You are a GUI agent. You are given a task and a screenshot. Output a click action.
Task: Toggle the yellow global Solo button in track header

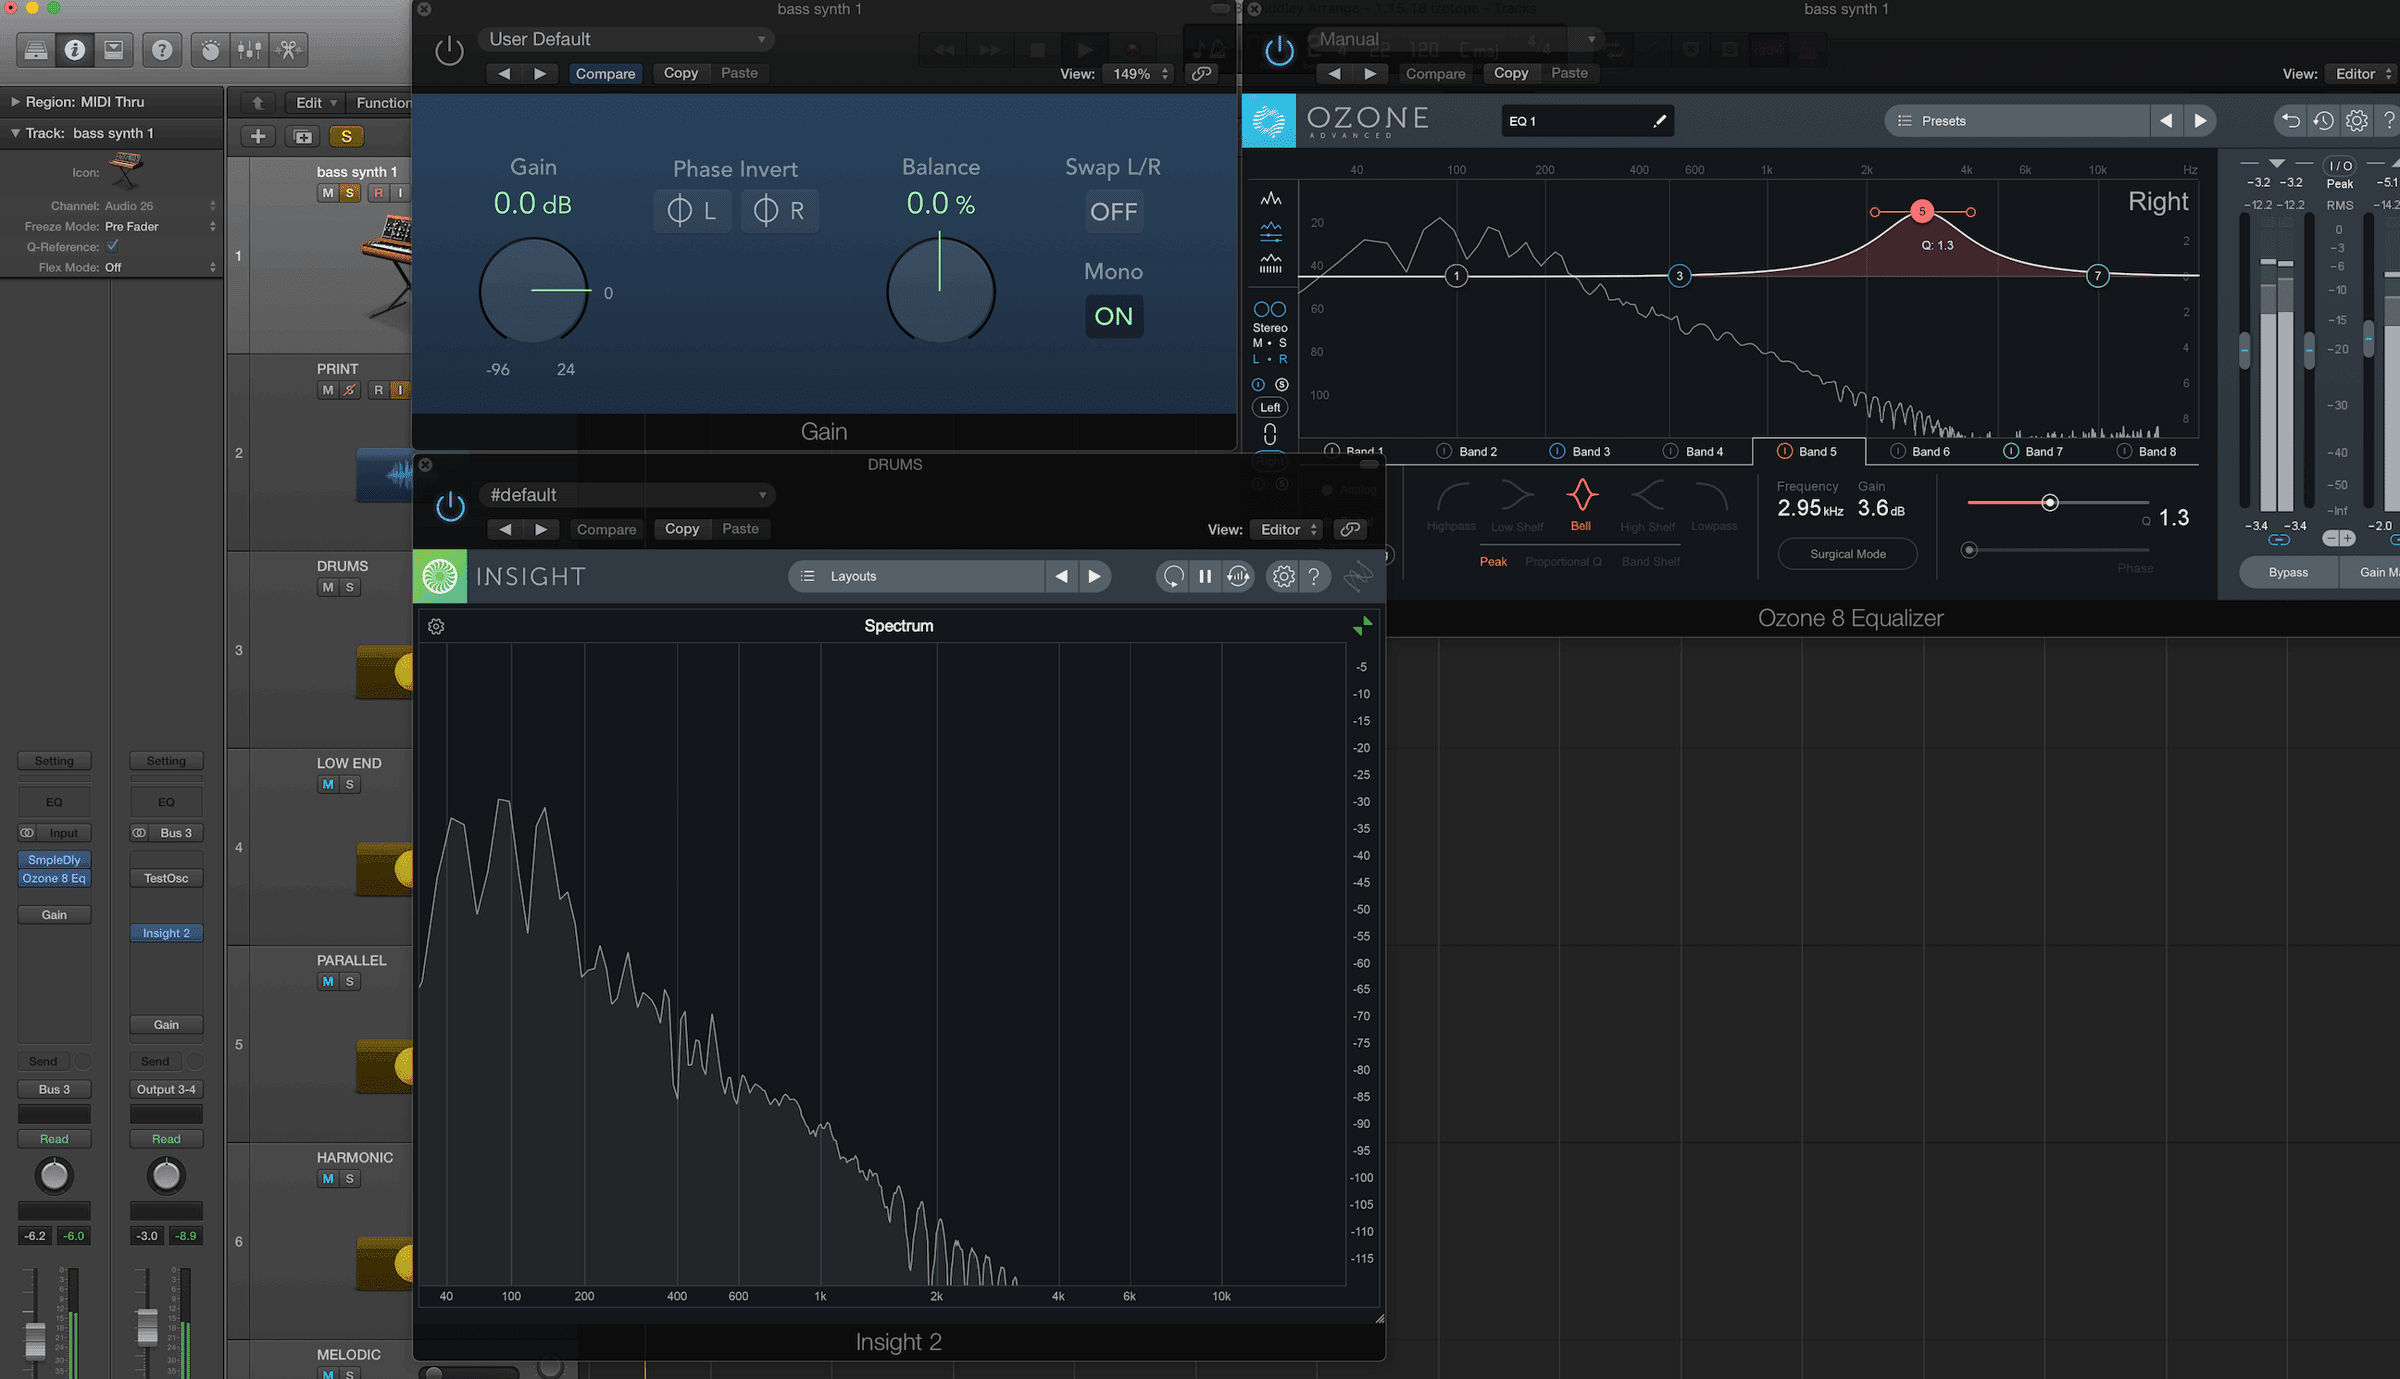coord(346,136)
